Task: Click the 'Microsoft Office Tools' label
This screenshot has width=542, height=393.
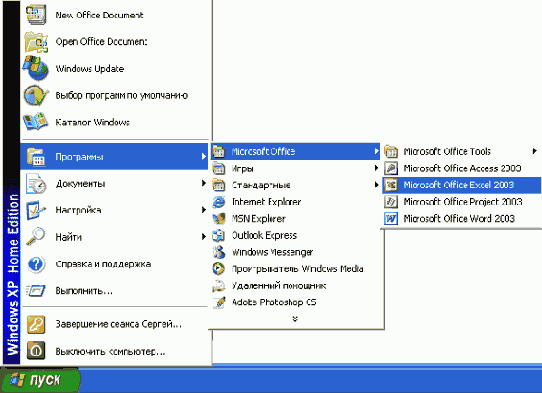Action: click(x=447, y=151)
